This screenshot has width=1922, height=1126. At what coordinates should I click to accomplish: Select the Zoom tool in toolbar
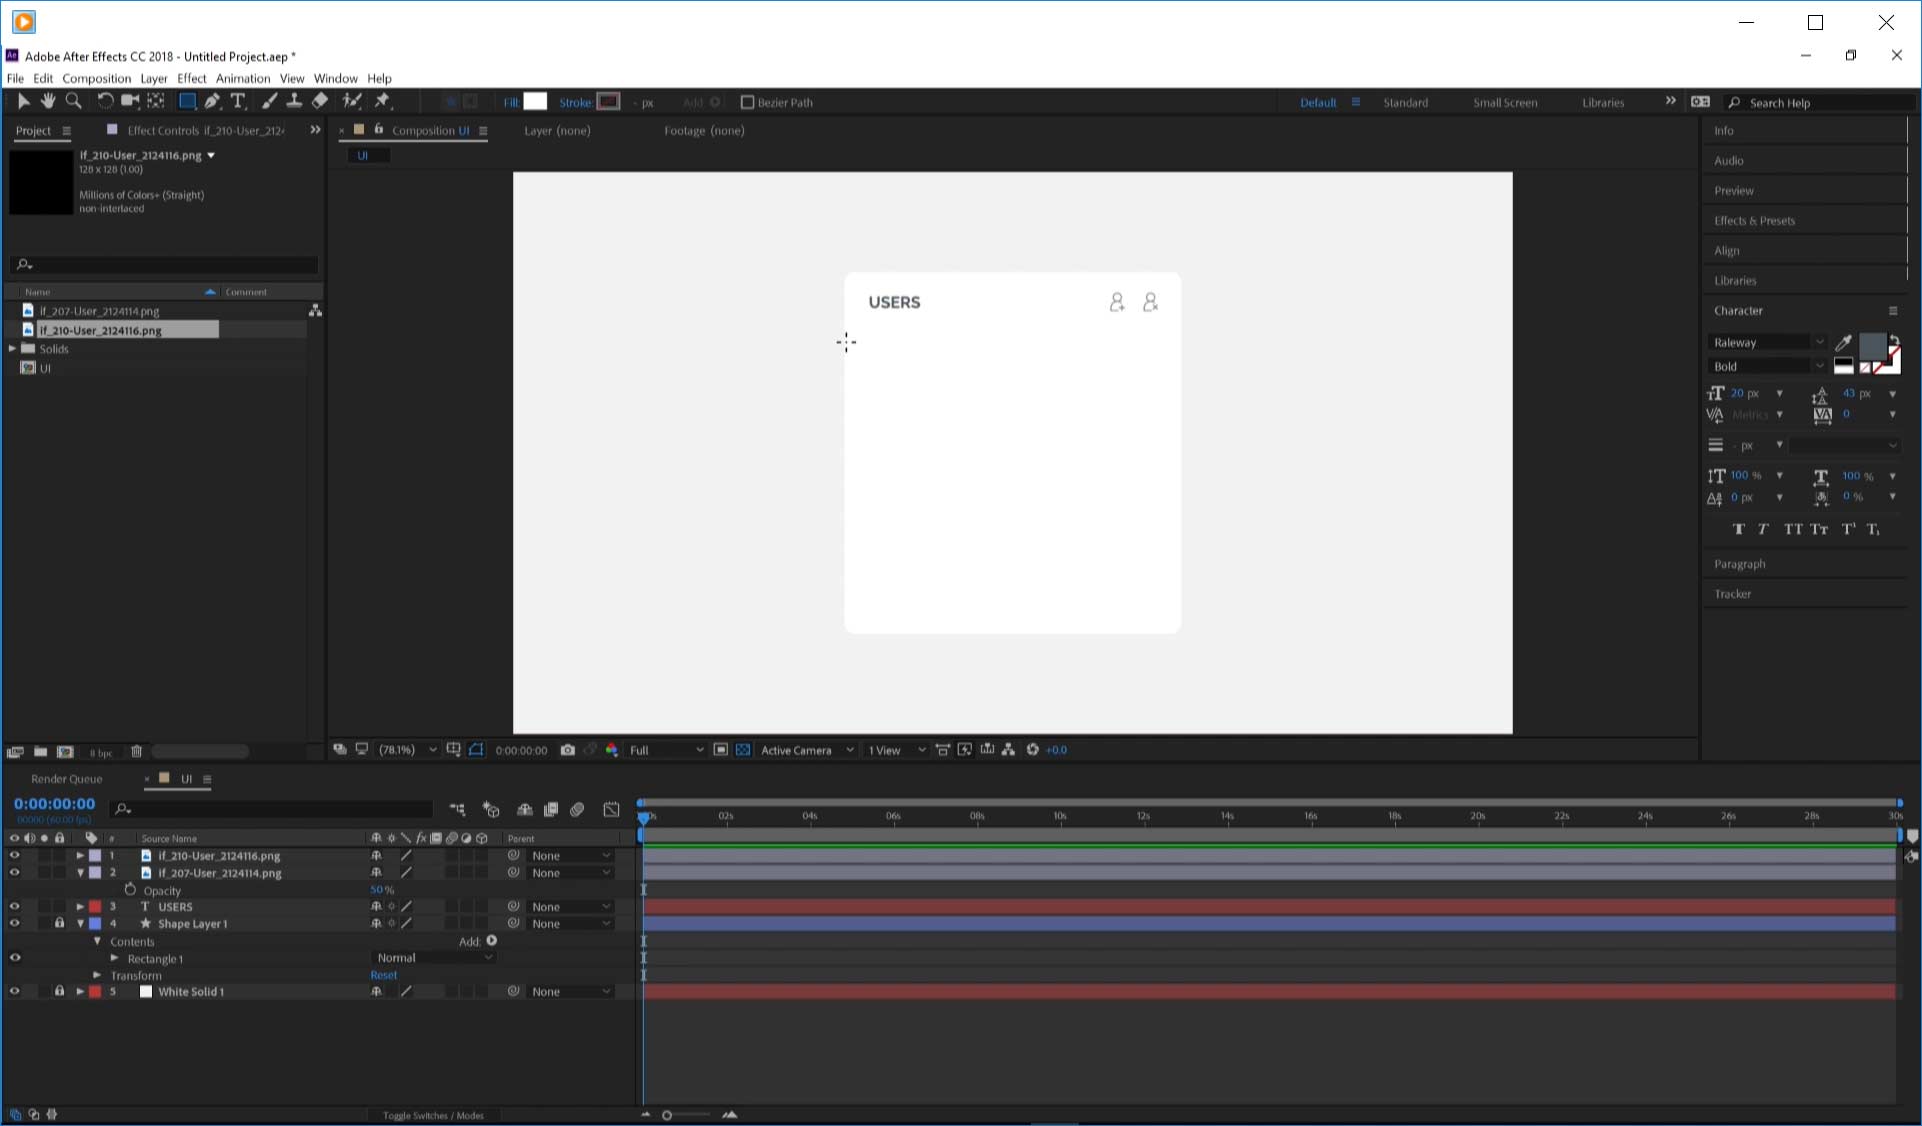pos(73,101)
